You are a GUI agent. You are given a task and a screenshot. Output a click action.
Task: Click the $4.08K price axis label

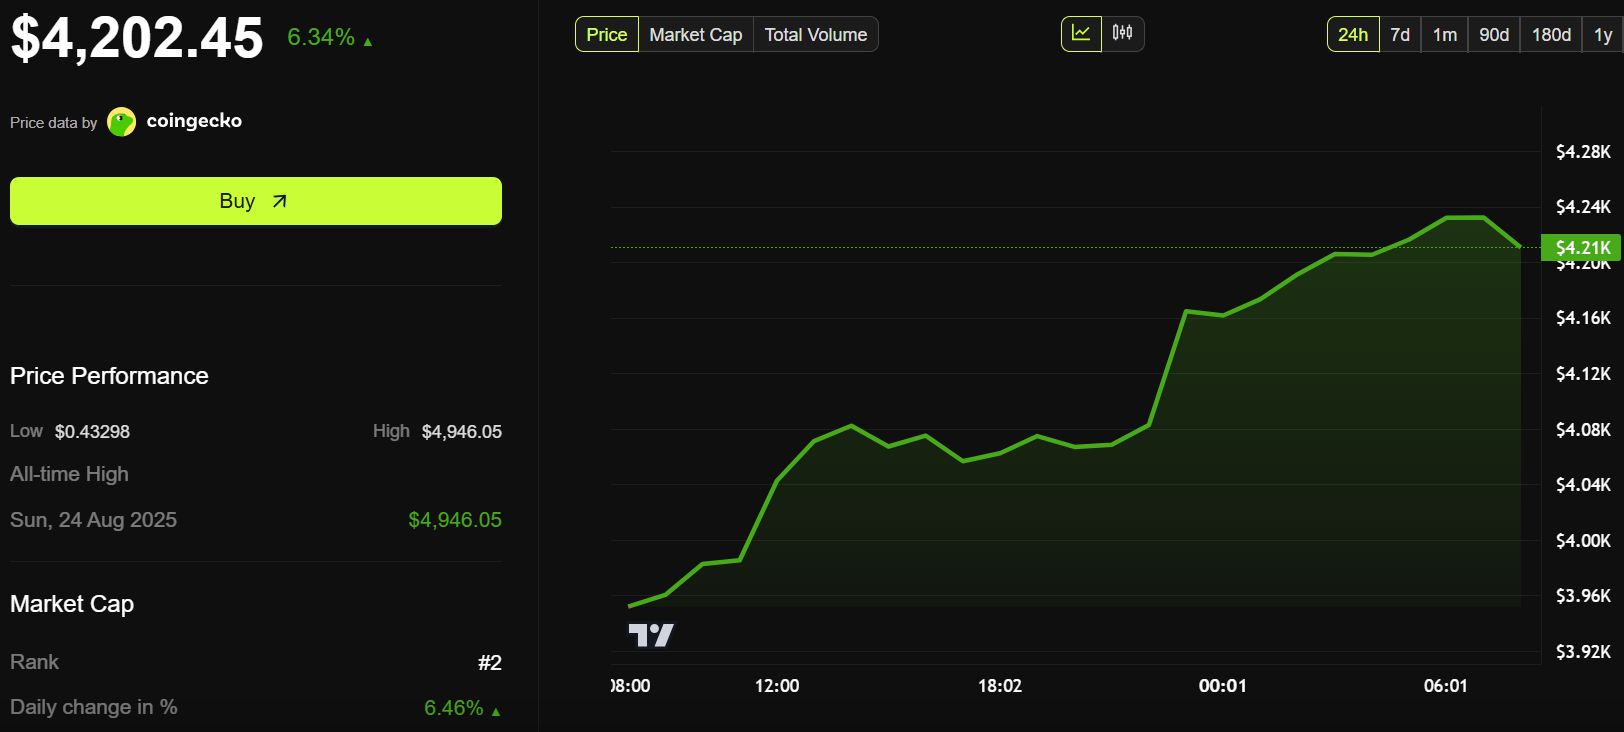(x=1583, y=430)
